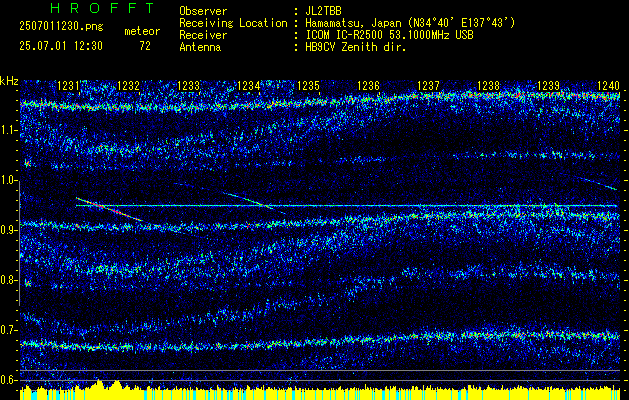Image resolution: width=629 pixels, height=400 pixels.
Task: Click the horizontal cyan carrier line
Action: coord(346,205)
